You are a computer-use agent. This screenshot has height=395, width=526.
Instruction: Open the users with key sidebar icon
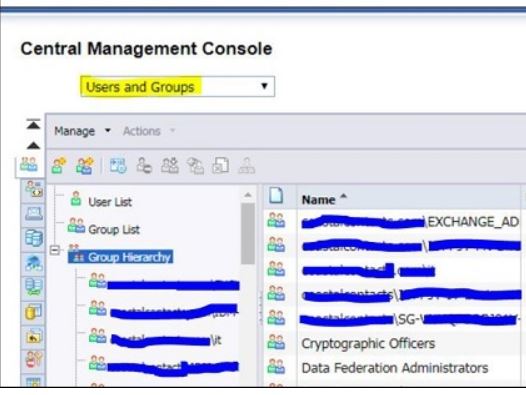coord(34,359)
